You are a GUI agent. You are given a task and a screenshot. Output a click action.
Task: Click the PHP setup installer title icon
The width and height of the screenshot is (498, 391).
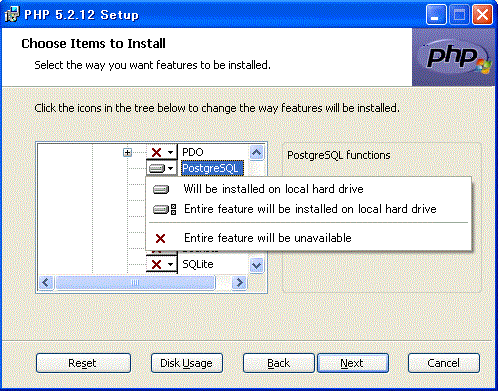(x=12, y=14)
